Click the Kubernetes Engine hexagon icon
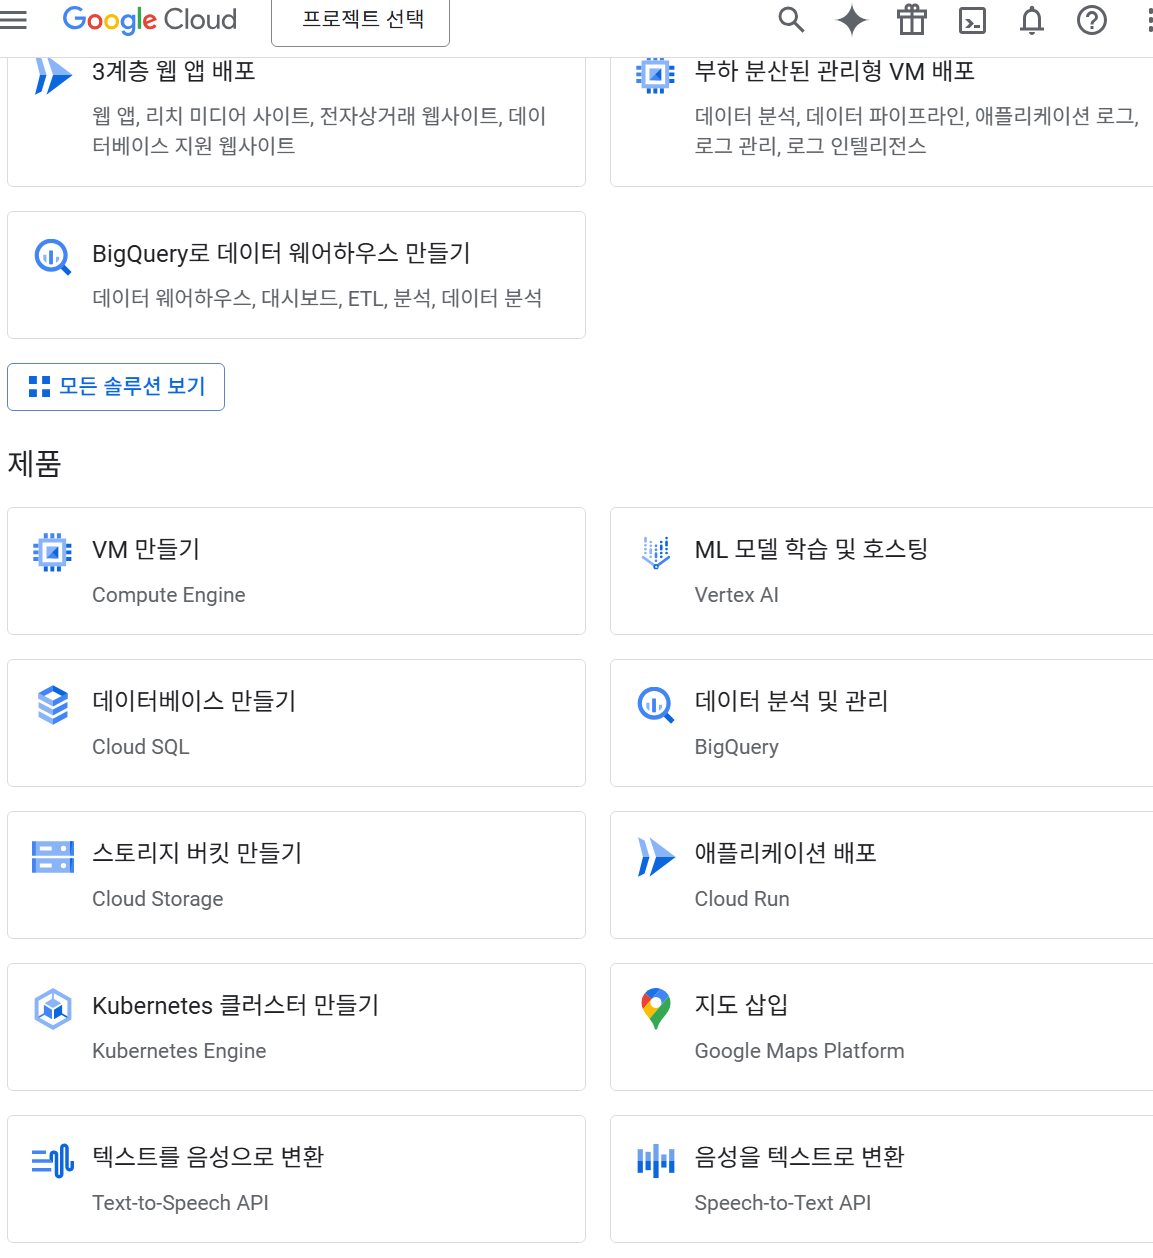This screenshot has height=1258, width=1153. [x=53, y=1009]
